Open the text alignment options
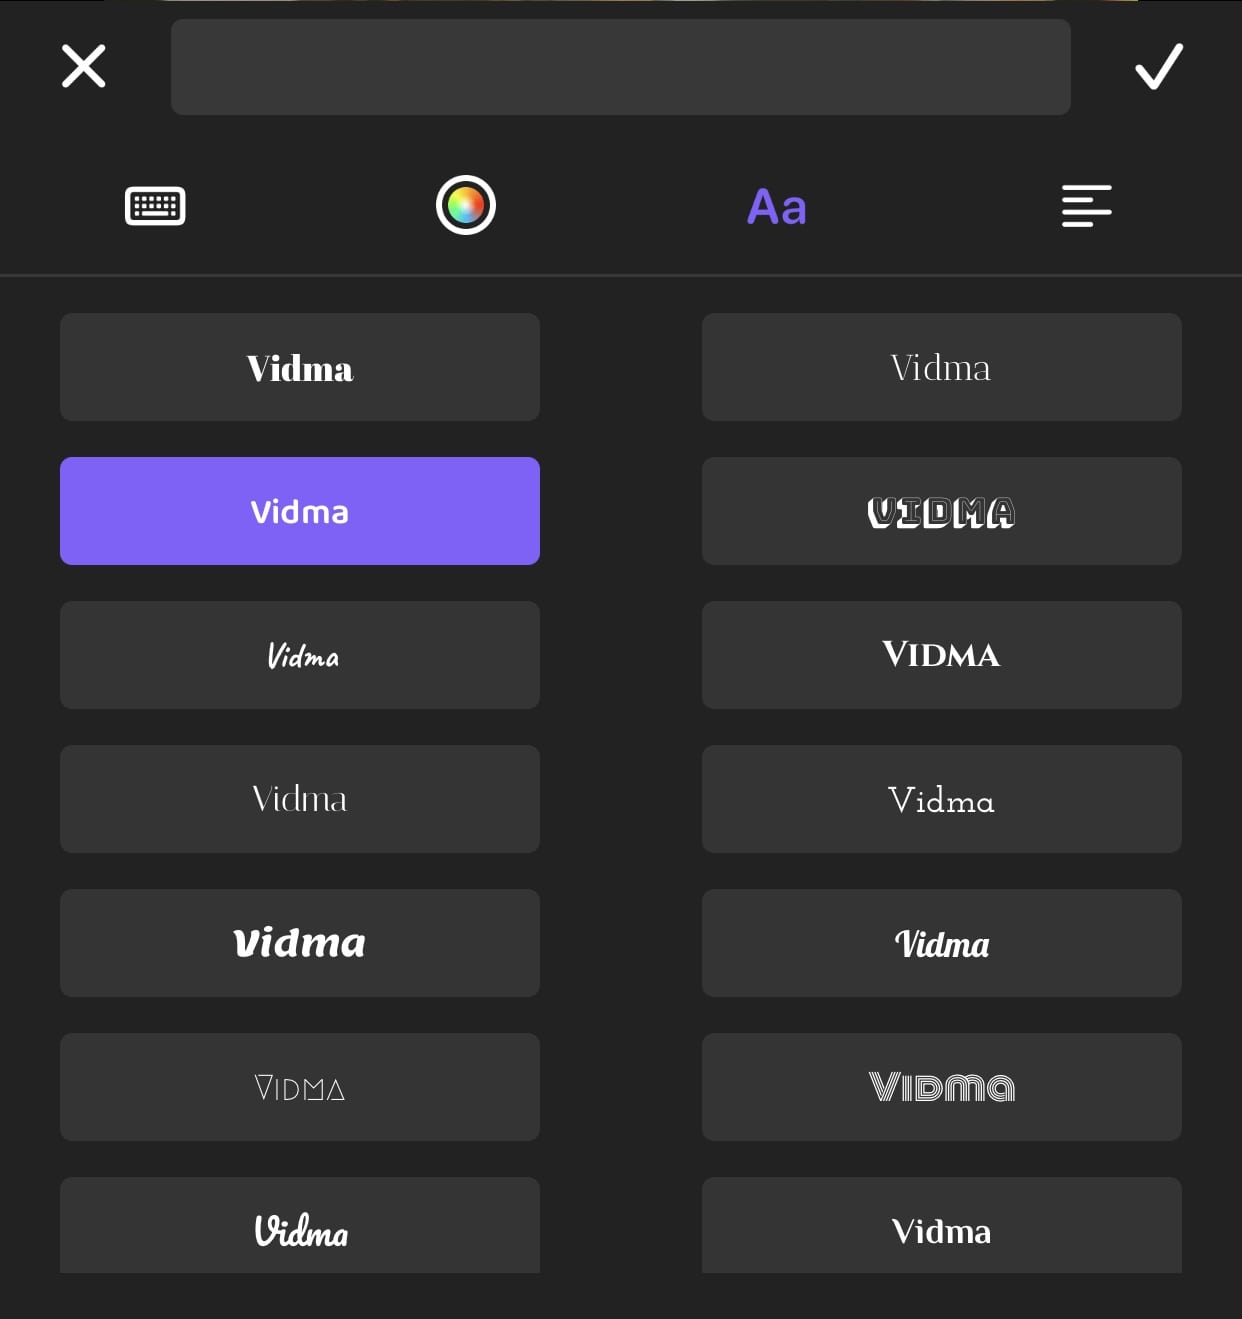1242x1319 pixels. click(1087, 205)
